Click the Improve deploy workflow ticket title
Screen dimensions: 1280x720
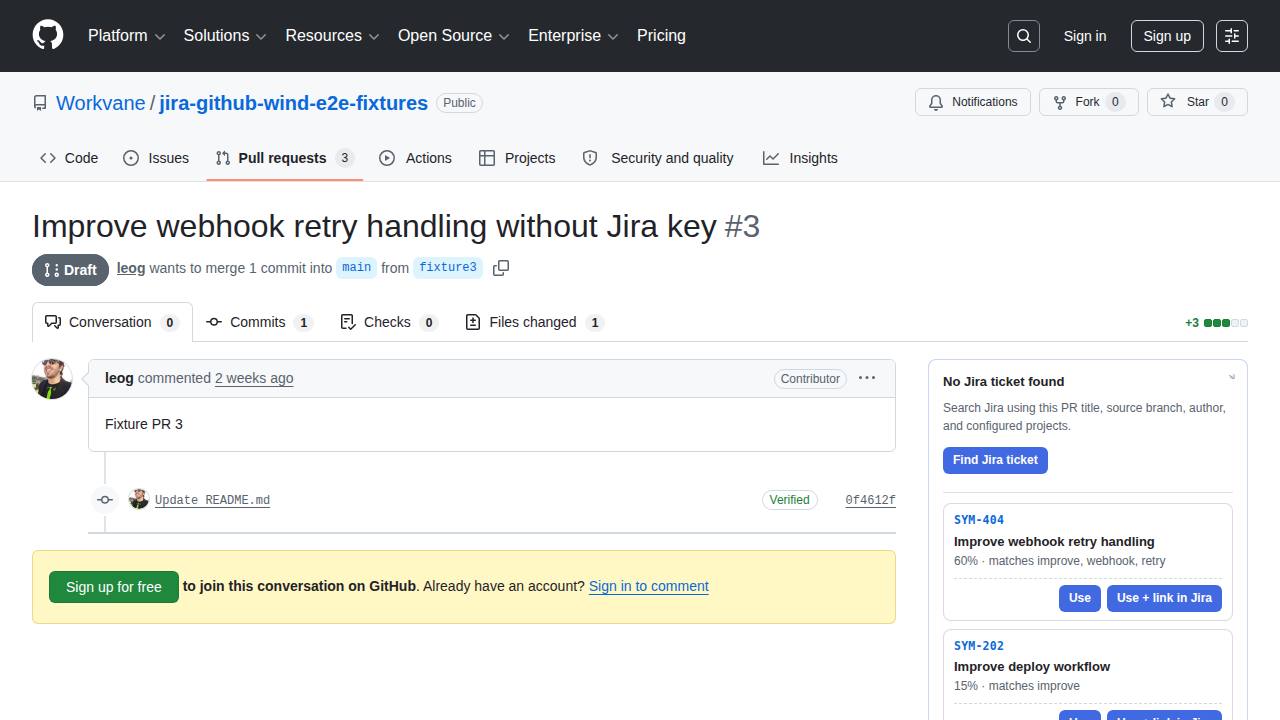(1032, 667)
